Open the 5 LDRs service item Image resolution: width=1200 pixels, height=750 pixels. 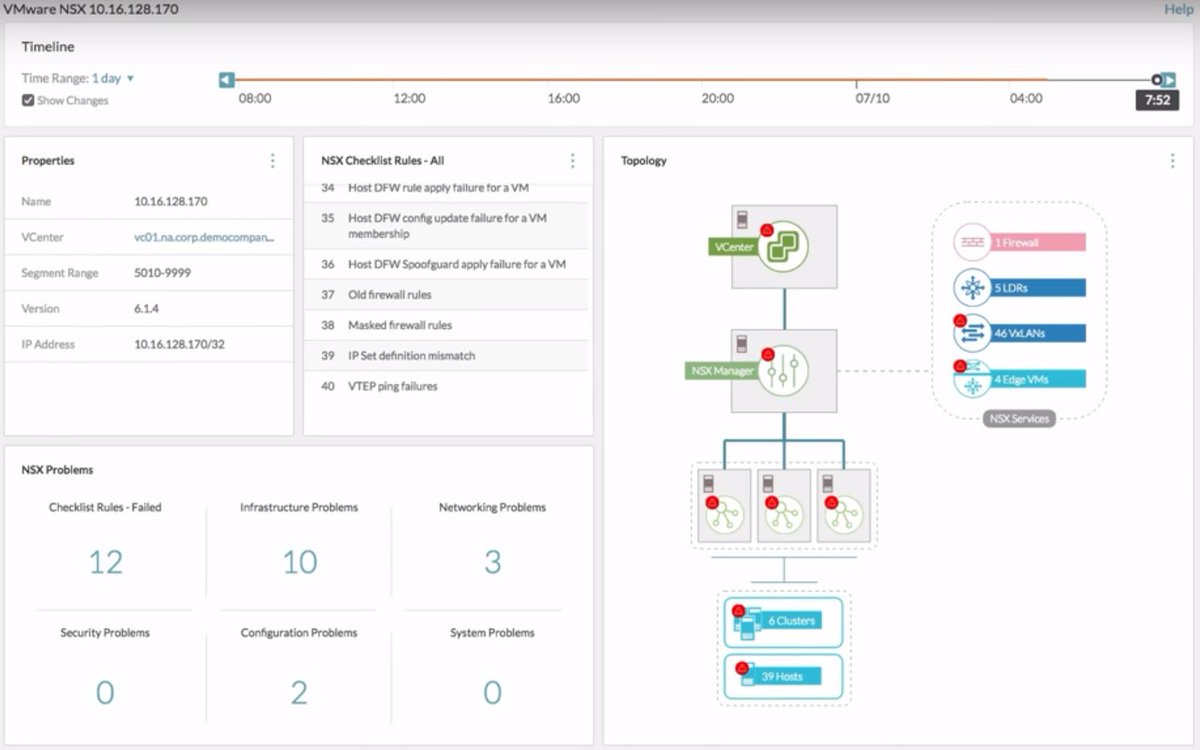1020,288
